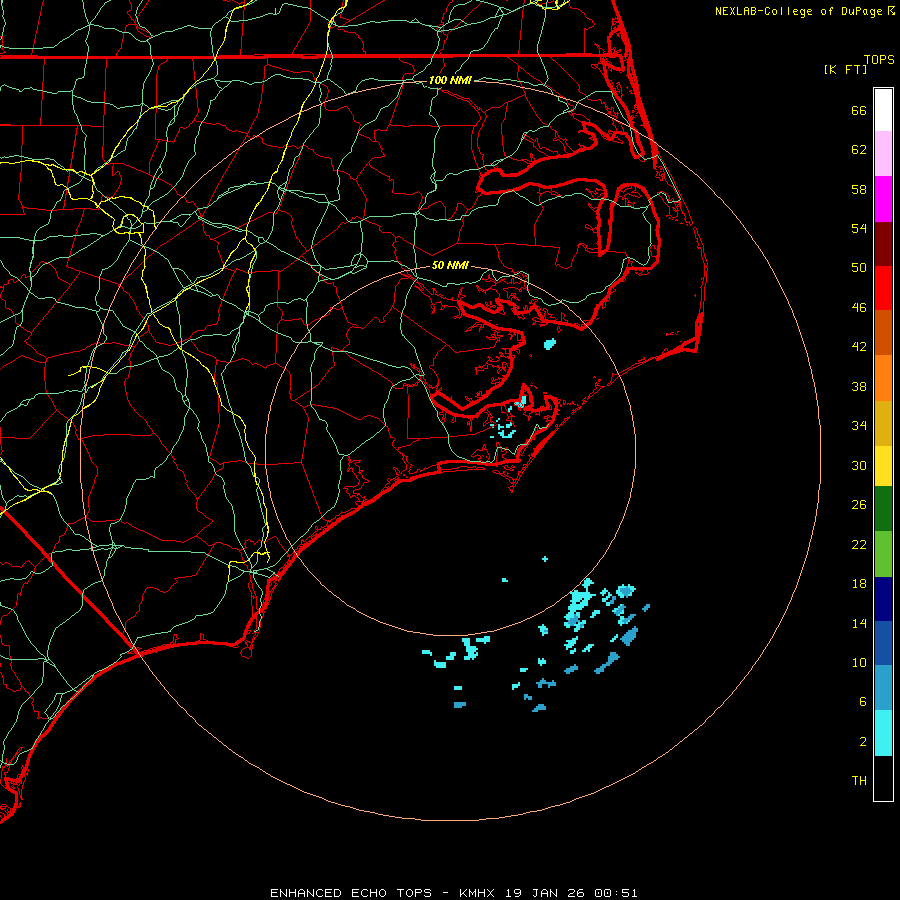The image size is (900, 900).
Task: Pick the bright orange swatch on the color bar
Action: tap(883, 378)
